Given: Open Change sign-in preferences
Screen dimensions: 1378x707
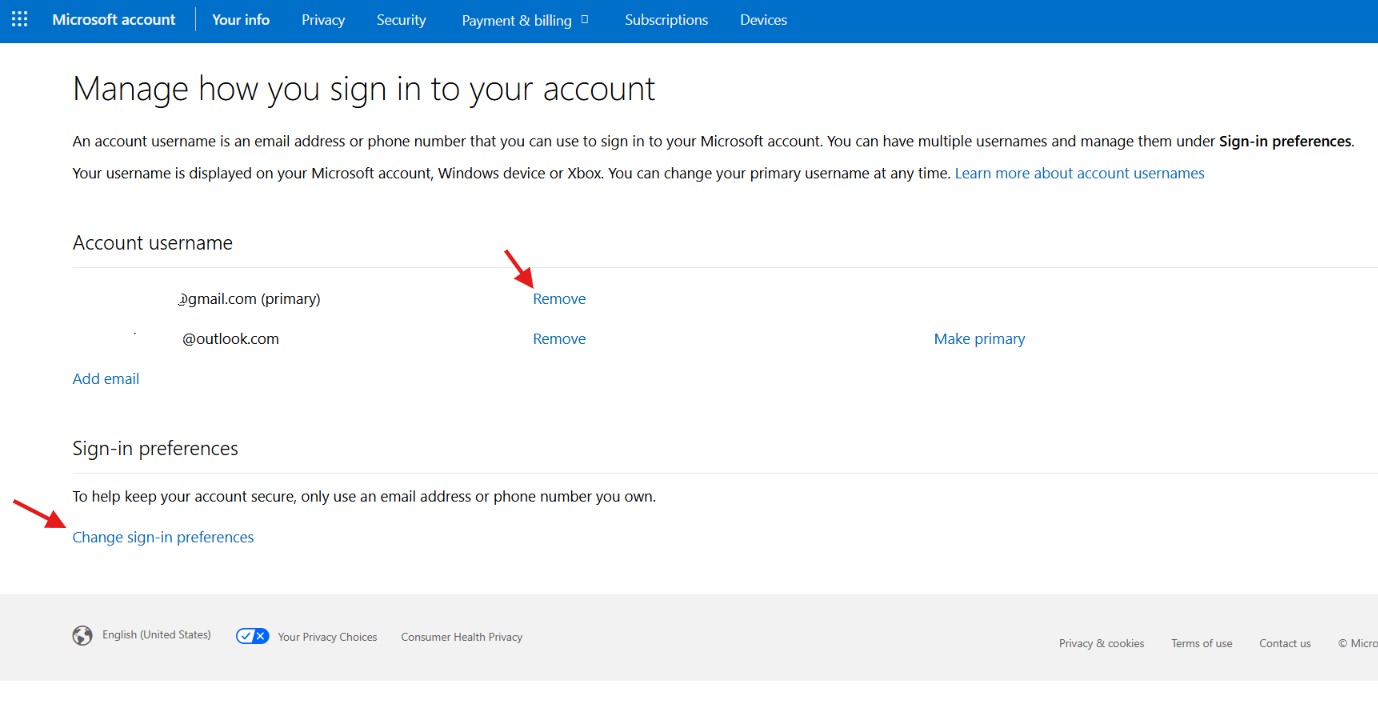Looking at the screenshot, I should point(163,537).
